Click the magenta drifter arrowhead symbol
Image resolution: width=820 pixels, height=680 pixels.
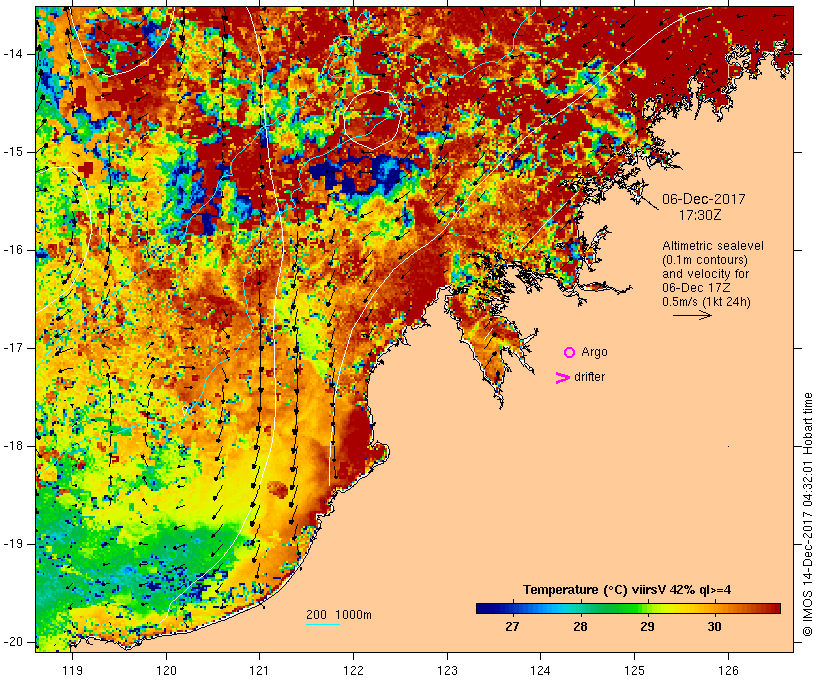pyautogui.click(x=563, y=378)
